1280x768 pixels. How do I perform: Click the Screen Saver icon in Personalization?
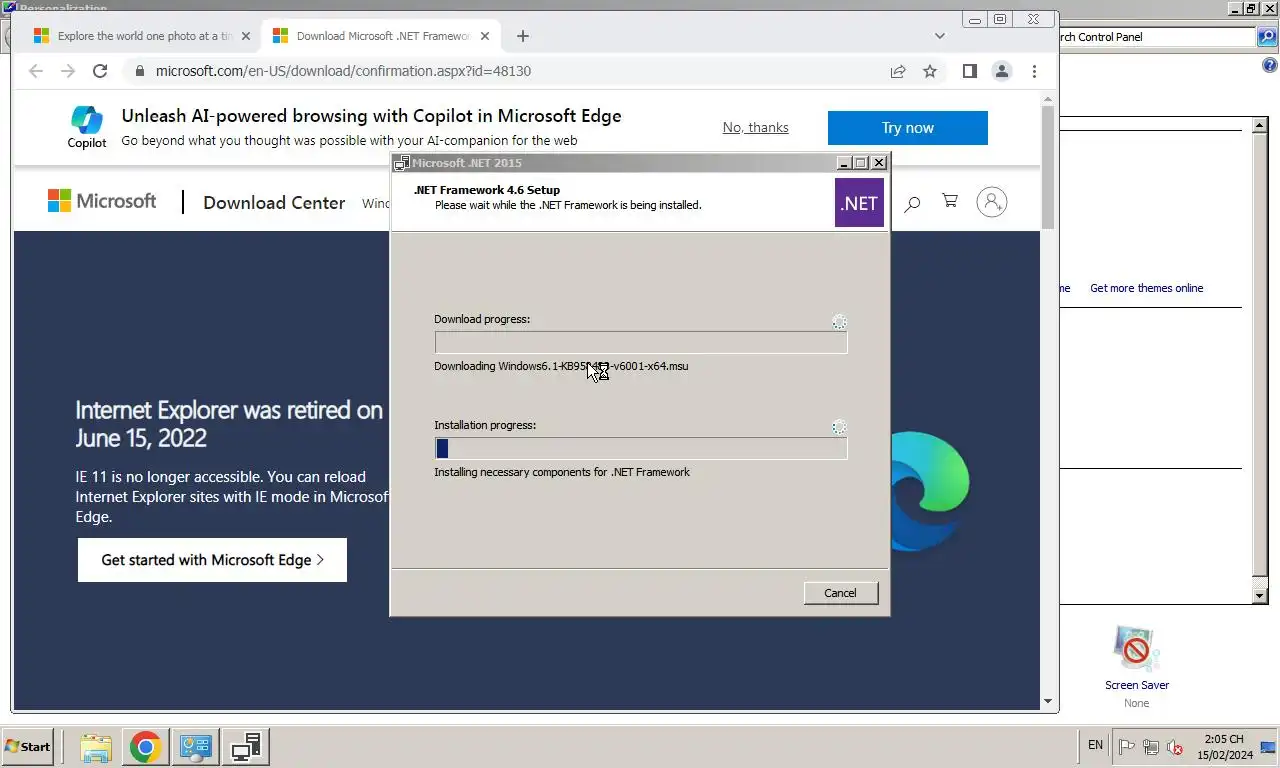click(x=1136, y=649)
